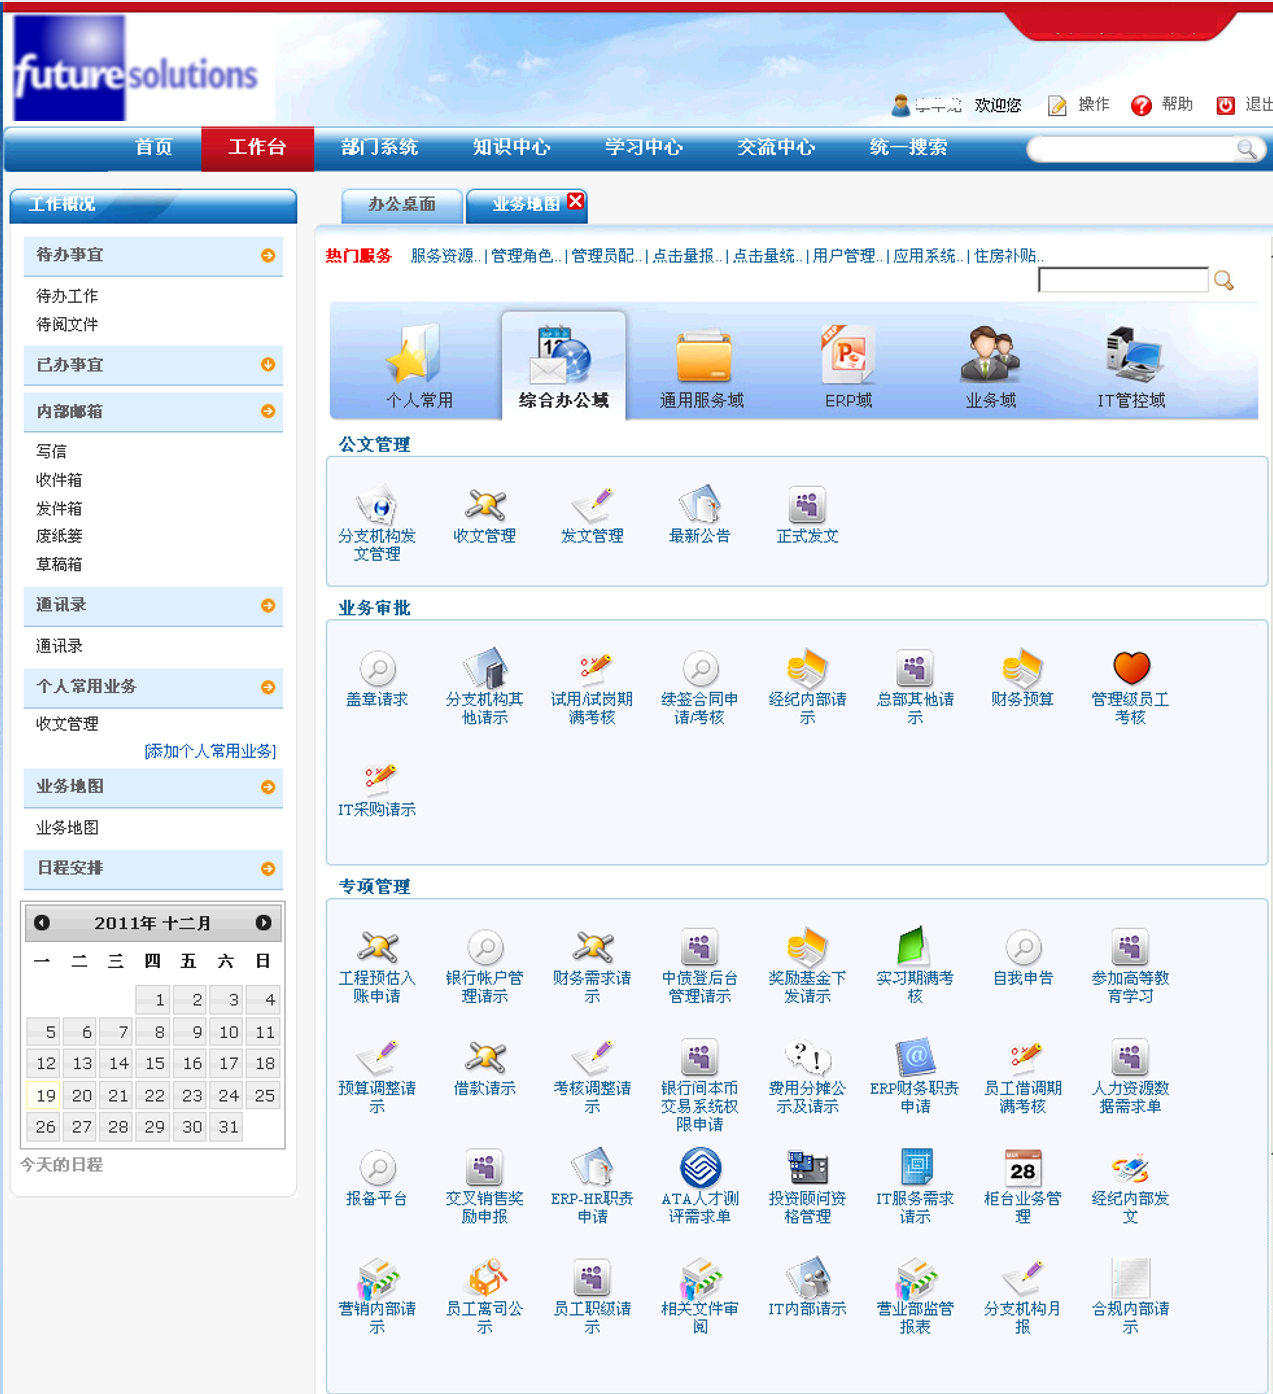The image size is (1273, 1394).
Task: Open the 实习期满考核 icon
Action: pyautogui.click(x=914, y=947)
